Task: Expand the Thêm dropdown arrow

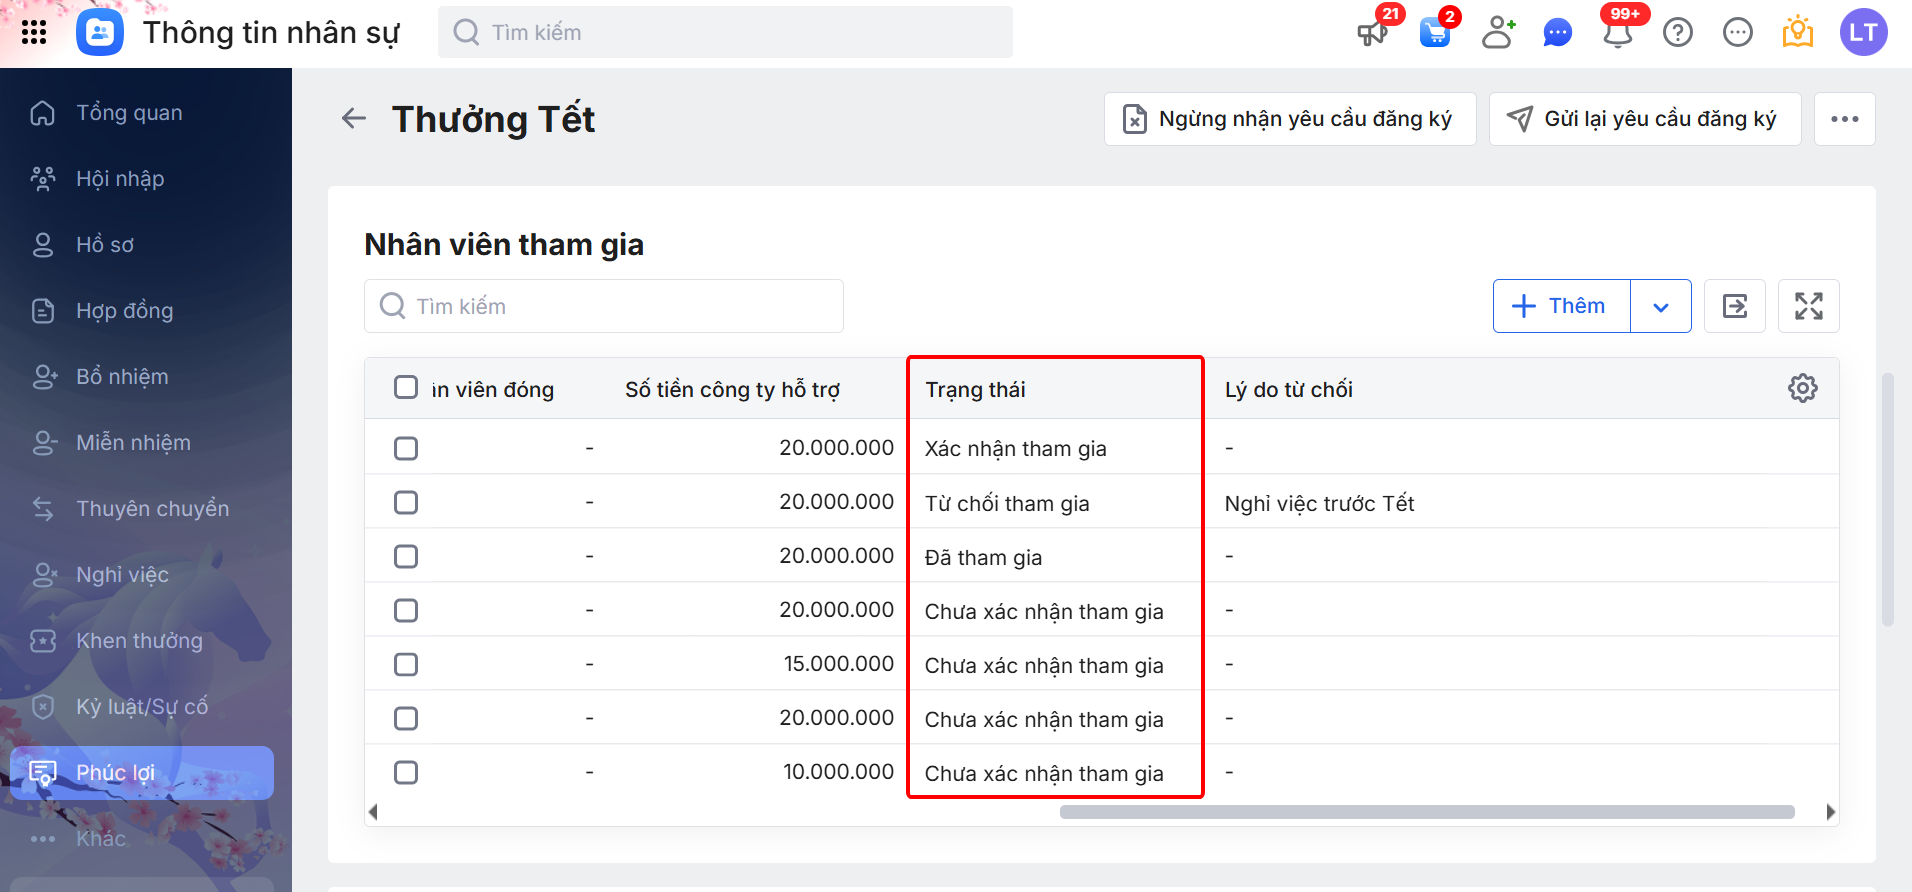Action: click(x=1660, y=306)
